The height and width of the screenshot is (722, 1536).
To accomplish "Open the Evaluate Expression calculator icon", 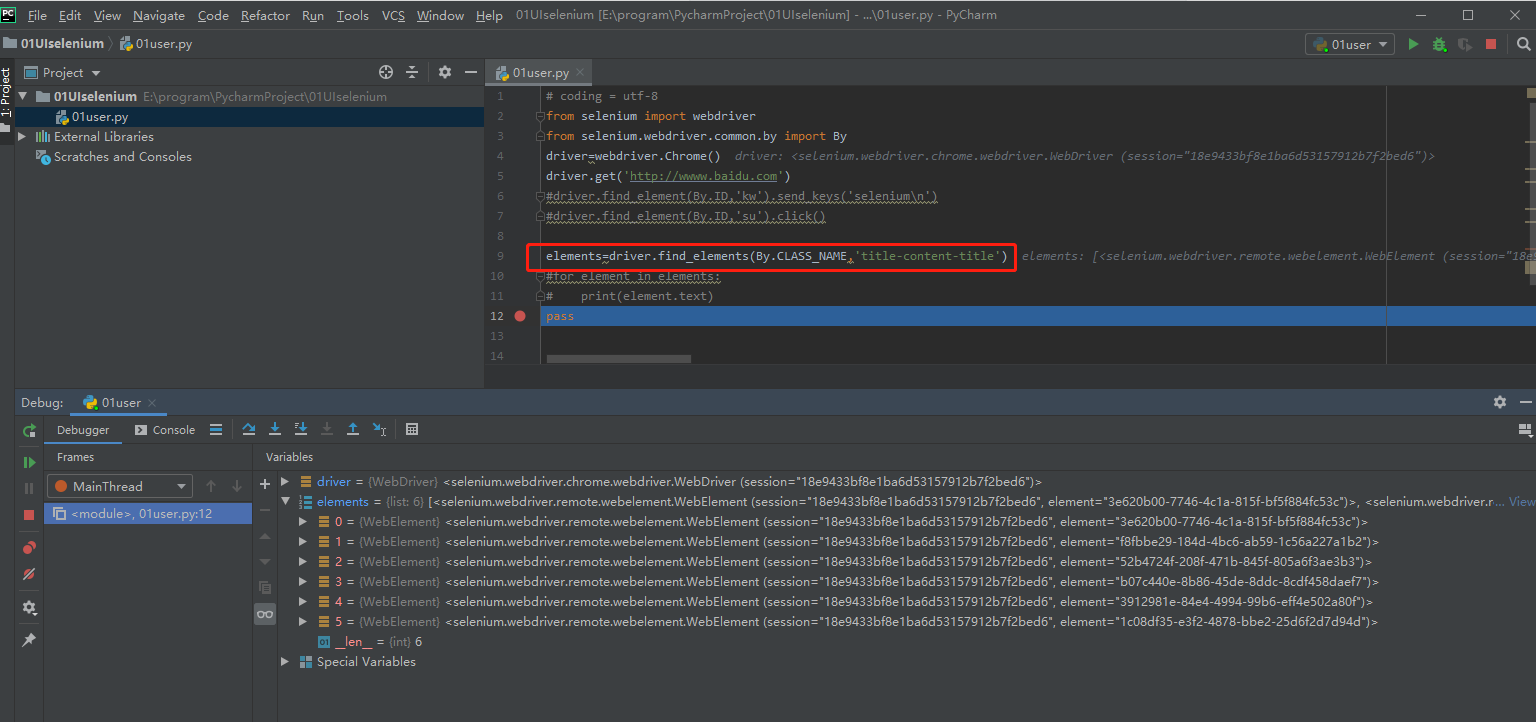I will pyautogui.click(x=412, y=429).
